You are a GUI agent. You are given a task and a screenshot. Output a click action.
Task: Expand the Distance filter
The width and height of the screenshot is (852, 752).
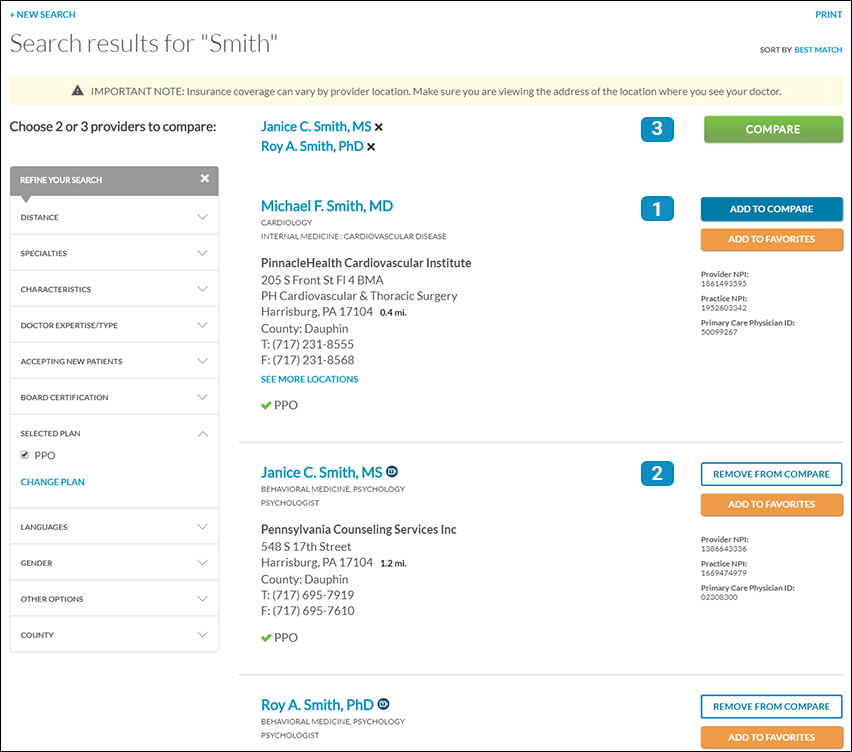click(x=202, y=217)
